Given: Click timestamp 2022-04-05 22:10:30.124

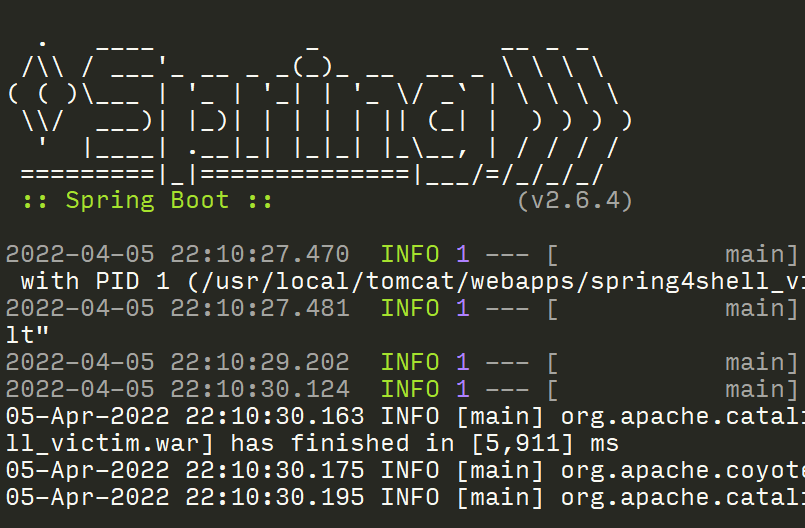Looking at the screenshot, I should coord(178,389).
